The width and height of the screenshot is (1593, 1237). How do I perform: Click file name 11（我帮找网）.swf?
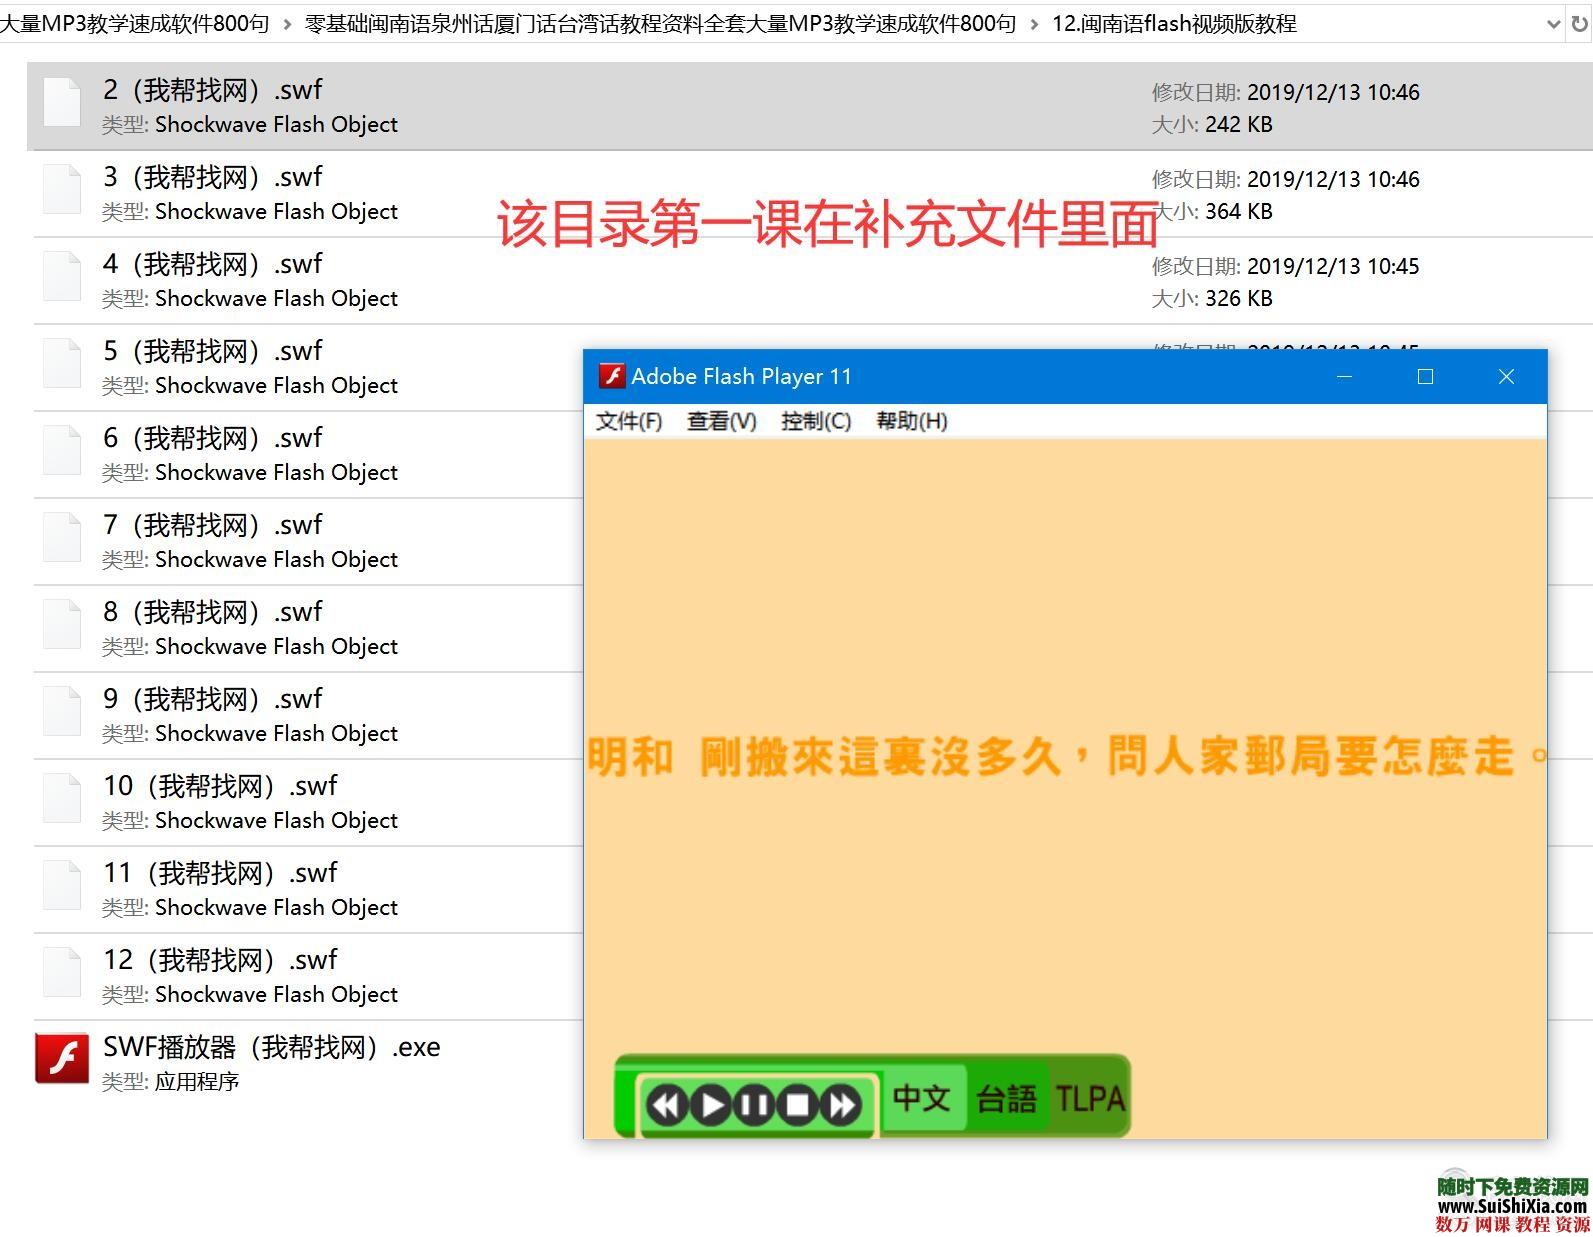[221, 873]
